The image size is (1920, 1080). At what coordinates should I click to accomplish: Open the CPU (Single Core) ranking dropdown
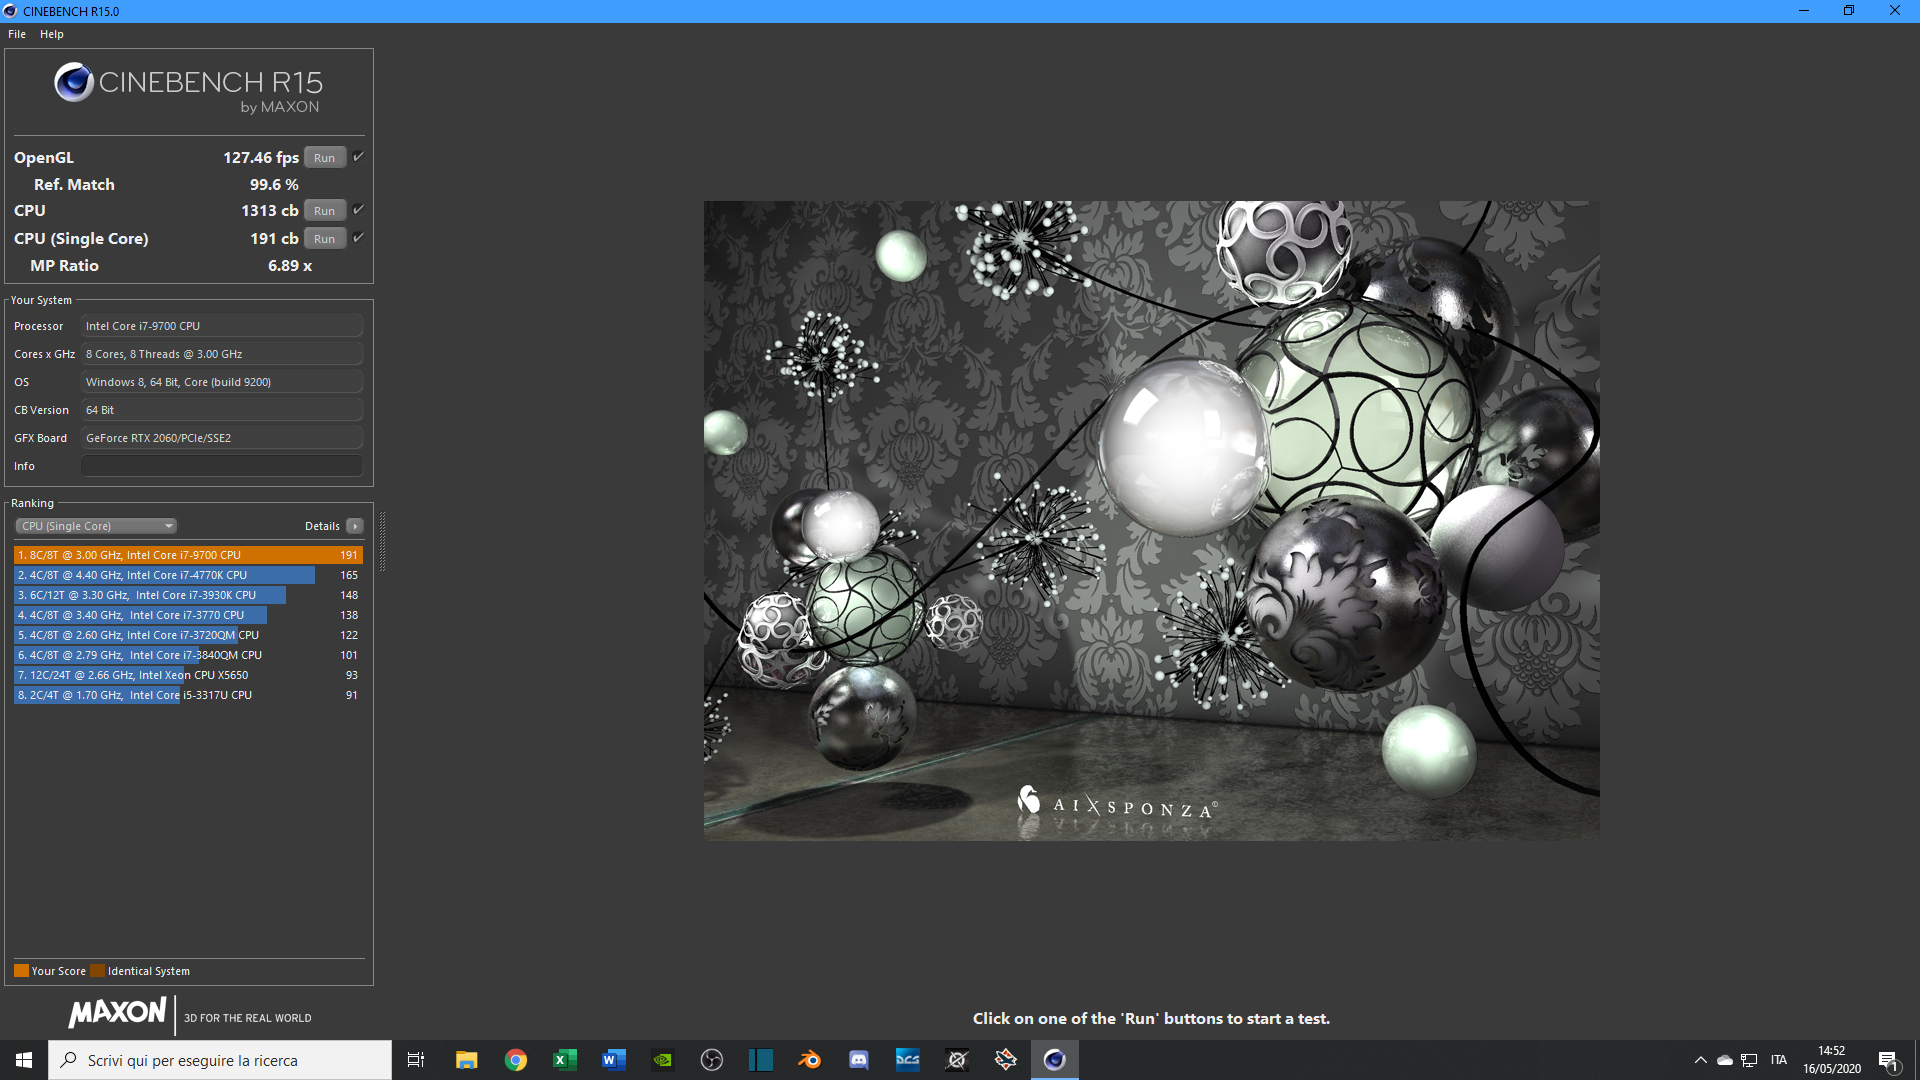coord(96,526)
